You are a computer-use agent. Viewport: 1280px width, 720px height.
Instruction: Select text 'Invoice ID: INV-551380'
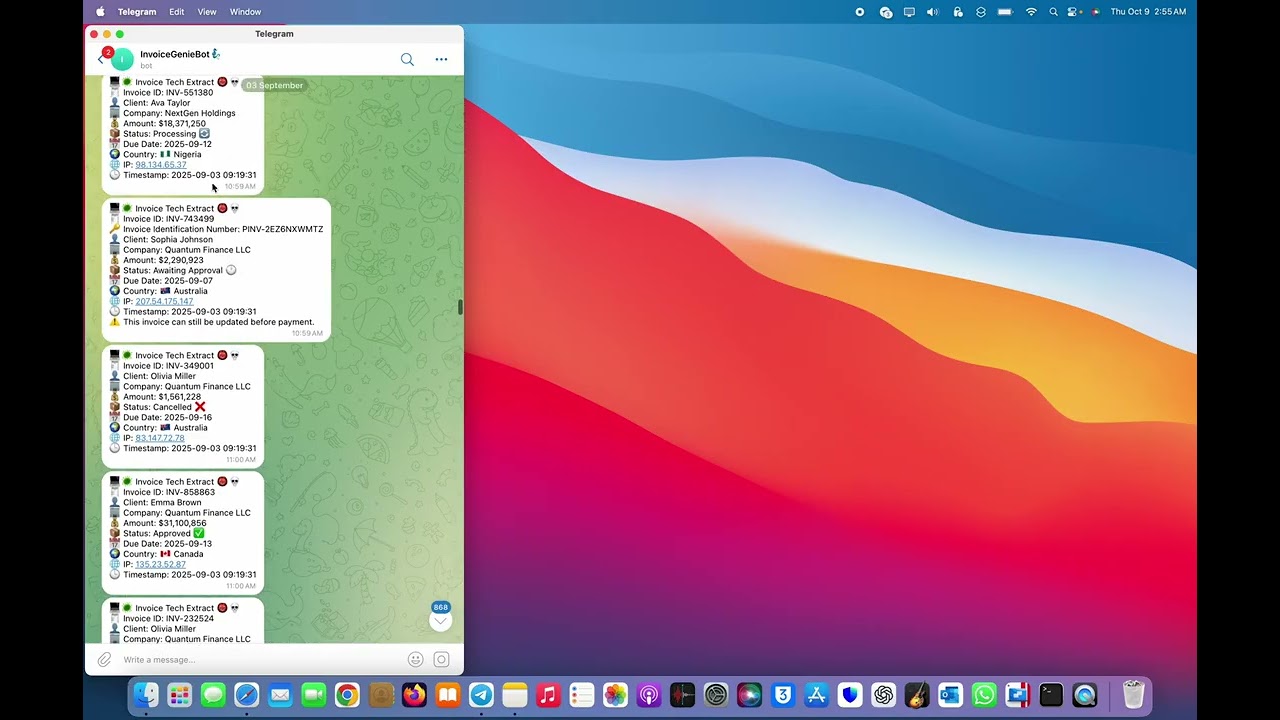pos(168,92)
